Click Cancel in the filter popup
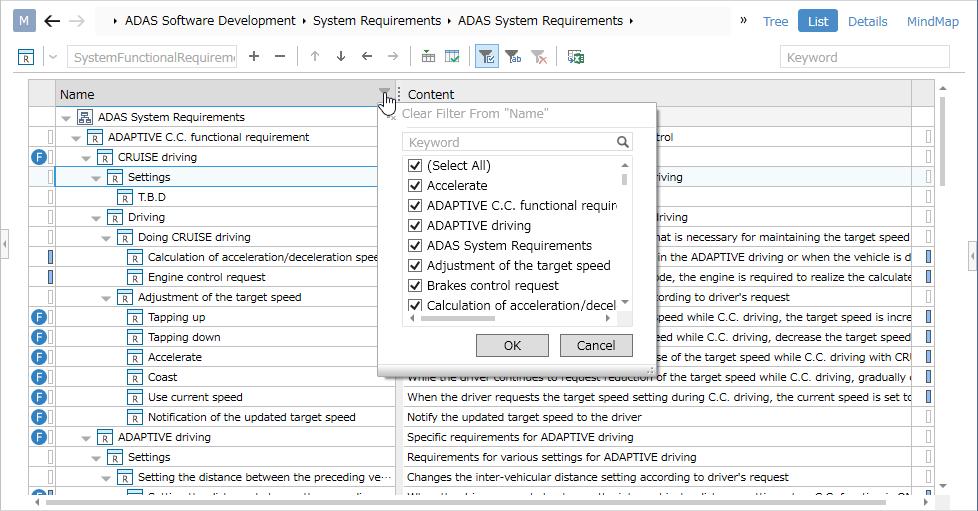Viewport: 978px width, 511px height. pyautogui.click(x=596, y=346)
